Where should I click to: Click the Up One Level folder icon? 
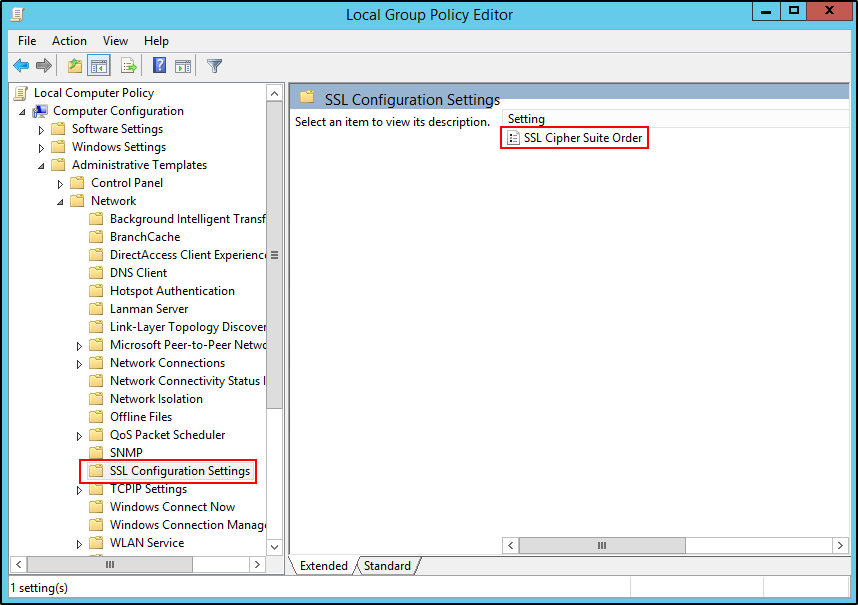tap(74, 66)
